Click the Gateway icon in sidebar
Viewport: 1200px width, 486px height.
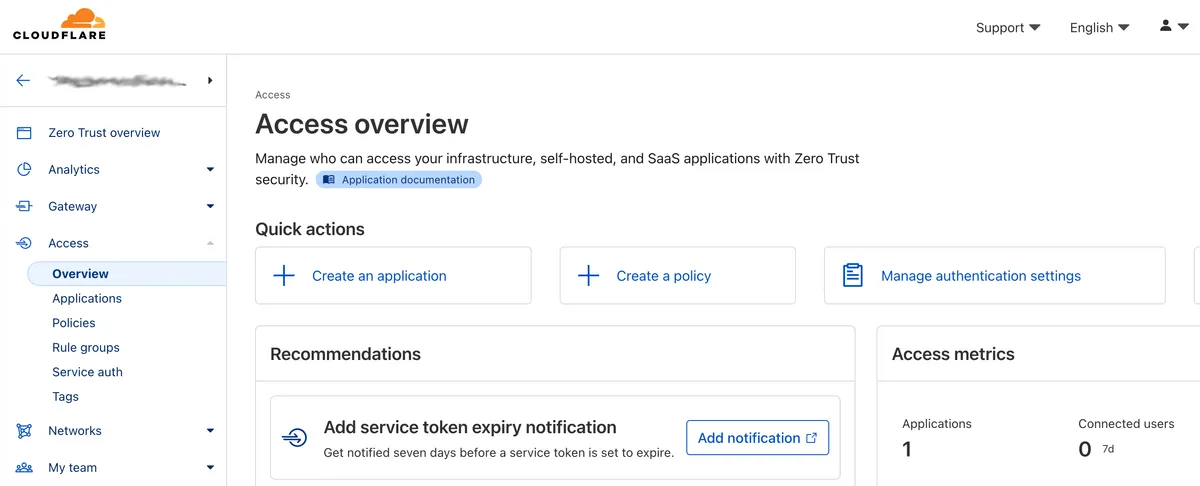24,207
